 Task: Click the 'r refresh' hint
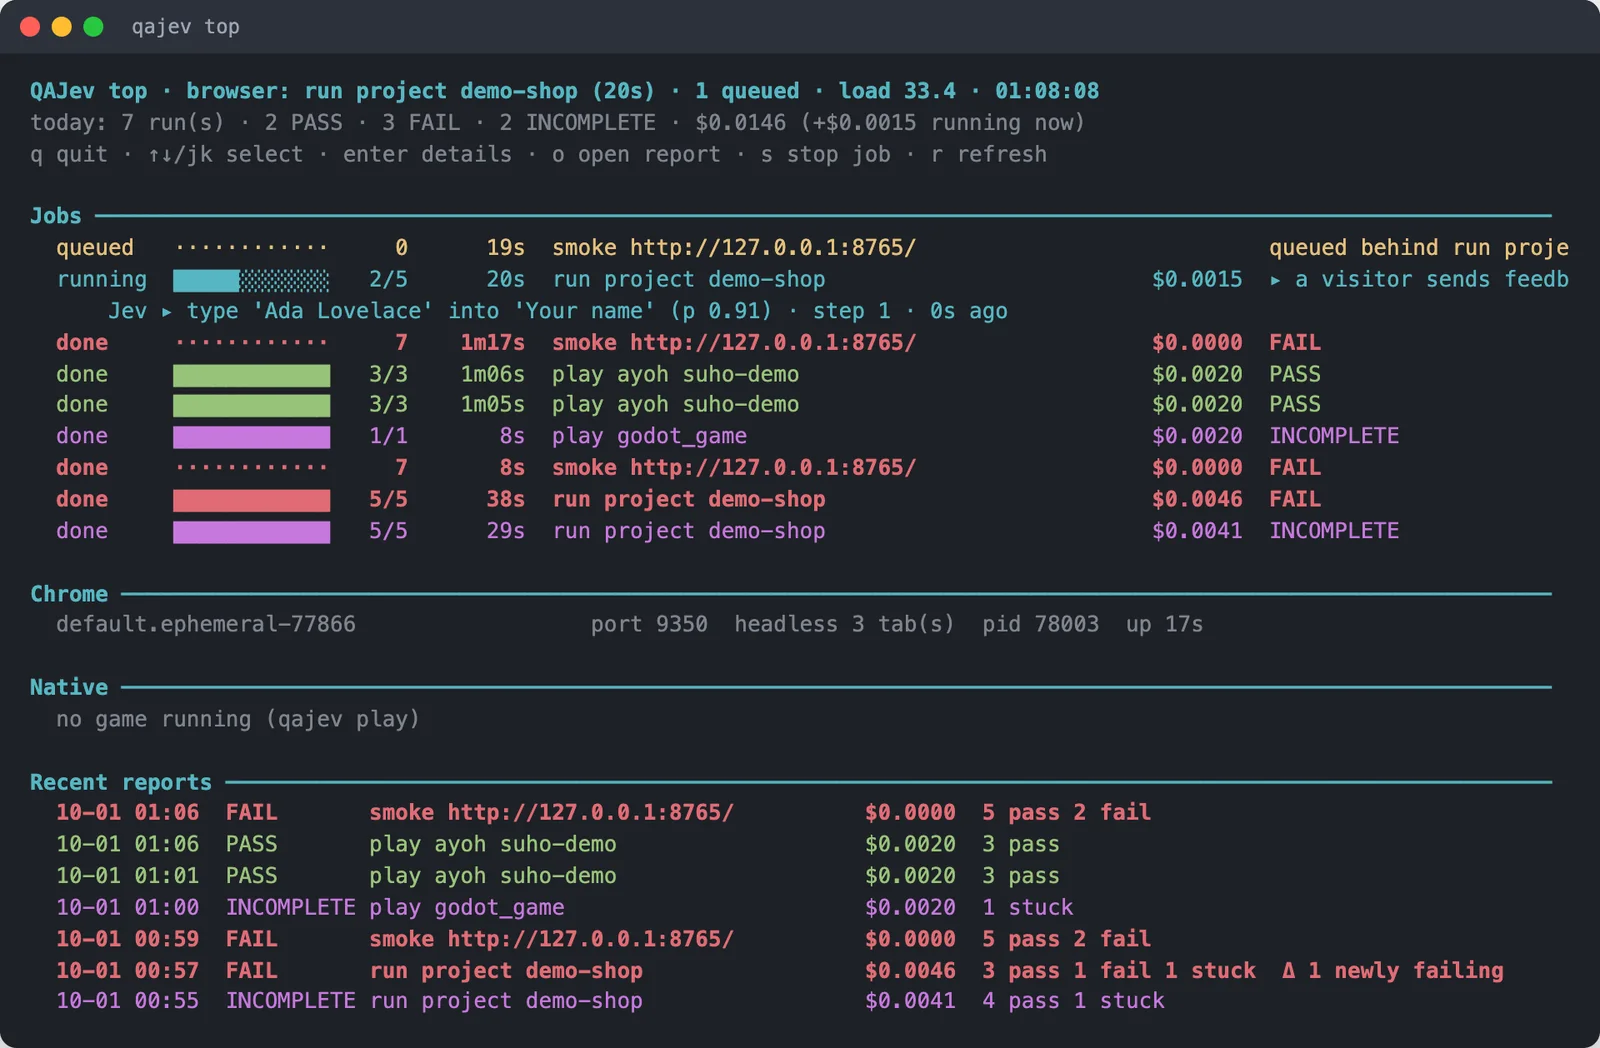tap(988, 154)
